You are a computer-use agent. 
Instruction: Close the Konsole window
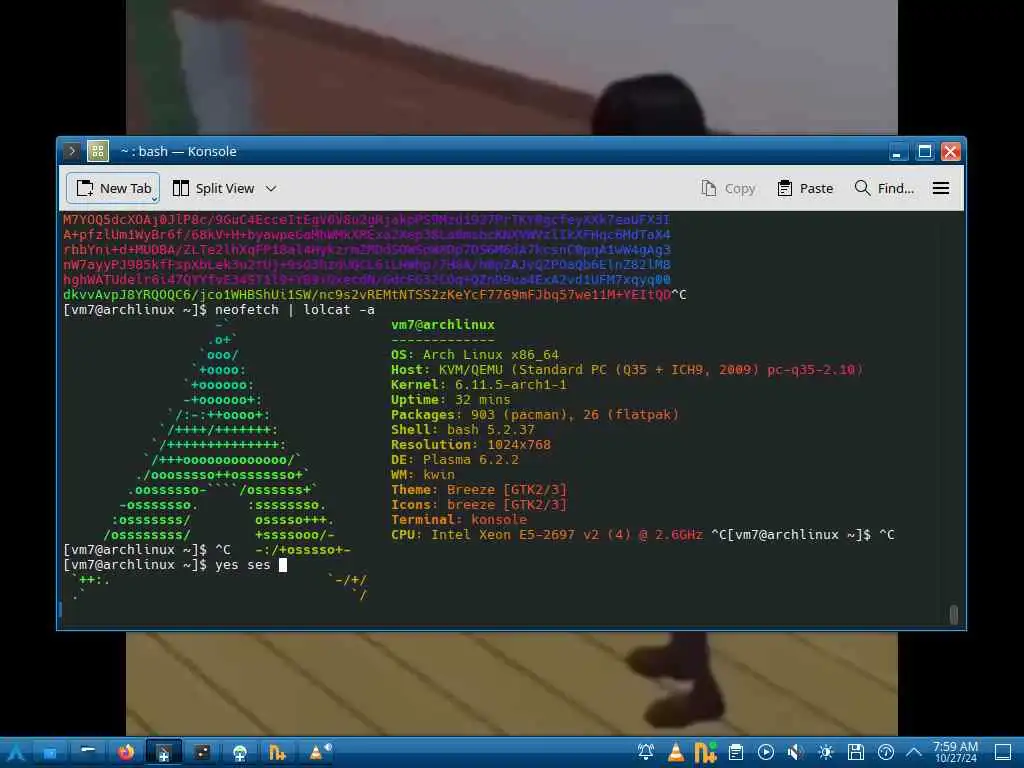pyautogui.click(x=950, y=152)
